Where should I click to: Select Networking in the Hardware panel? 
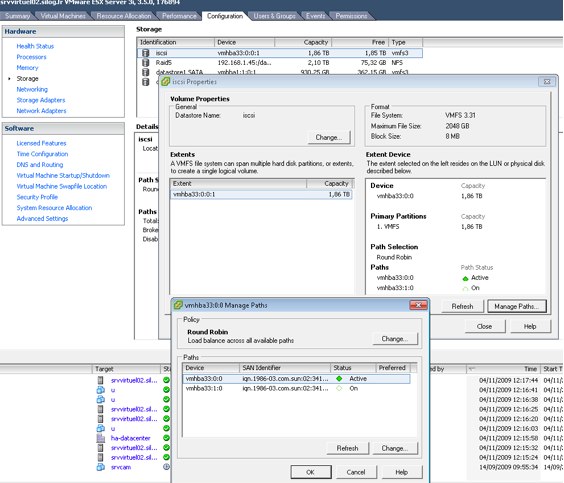click(x=32, y=89)
